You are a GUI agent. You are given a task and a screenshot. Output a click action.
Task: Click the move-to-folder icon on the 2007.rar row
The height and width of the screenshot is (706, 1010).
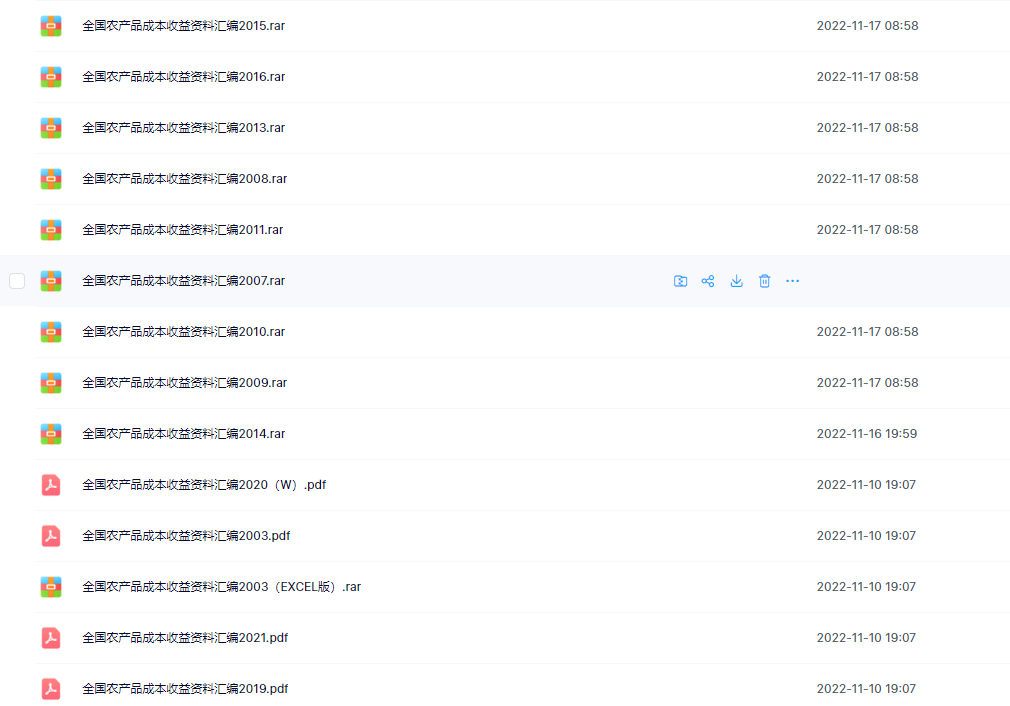click(x=680, y=281)
